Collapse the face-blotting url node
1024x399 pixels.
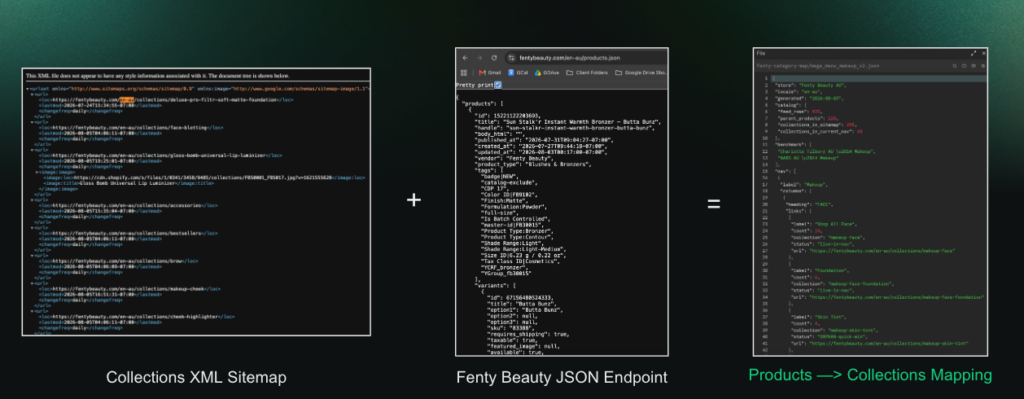[33, 122]
